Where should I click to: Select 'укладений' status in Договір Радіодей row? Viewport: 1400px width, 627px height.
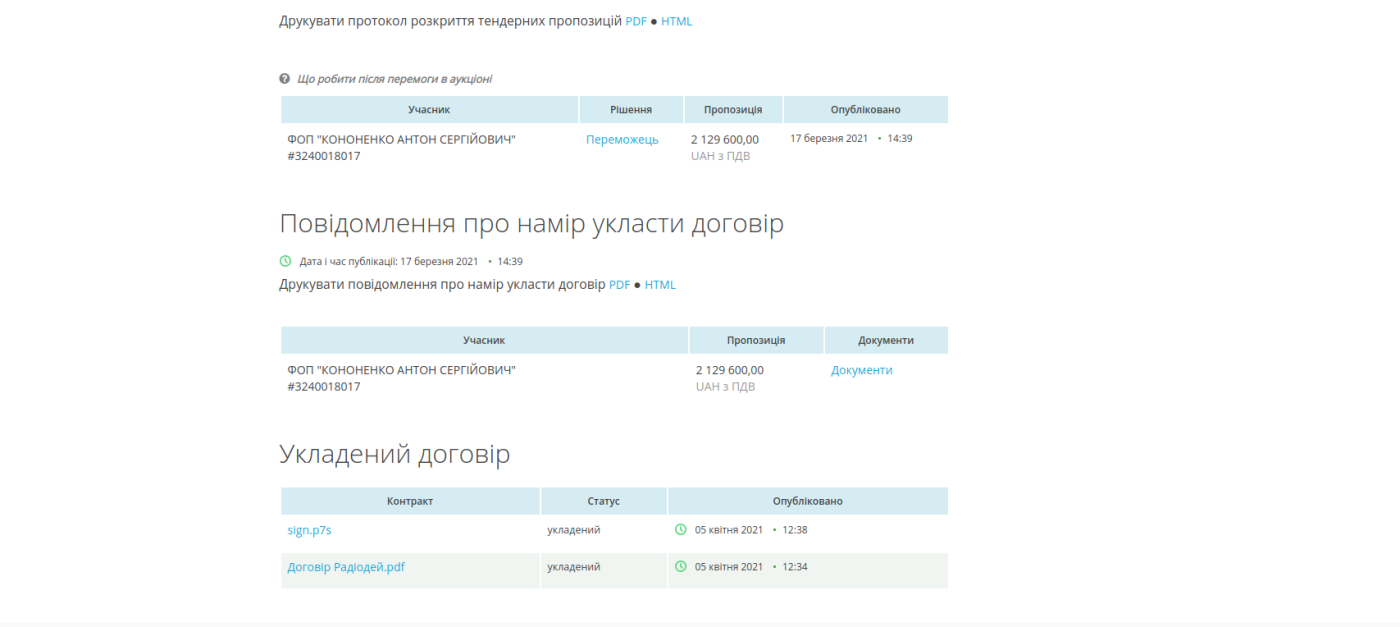pos(574,567)
